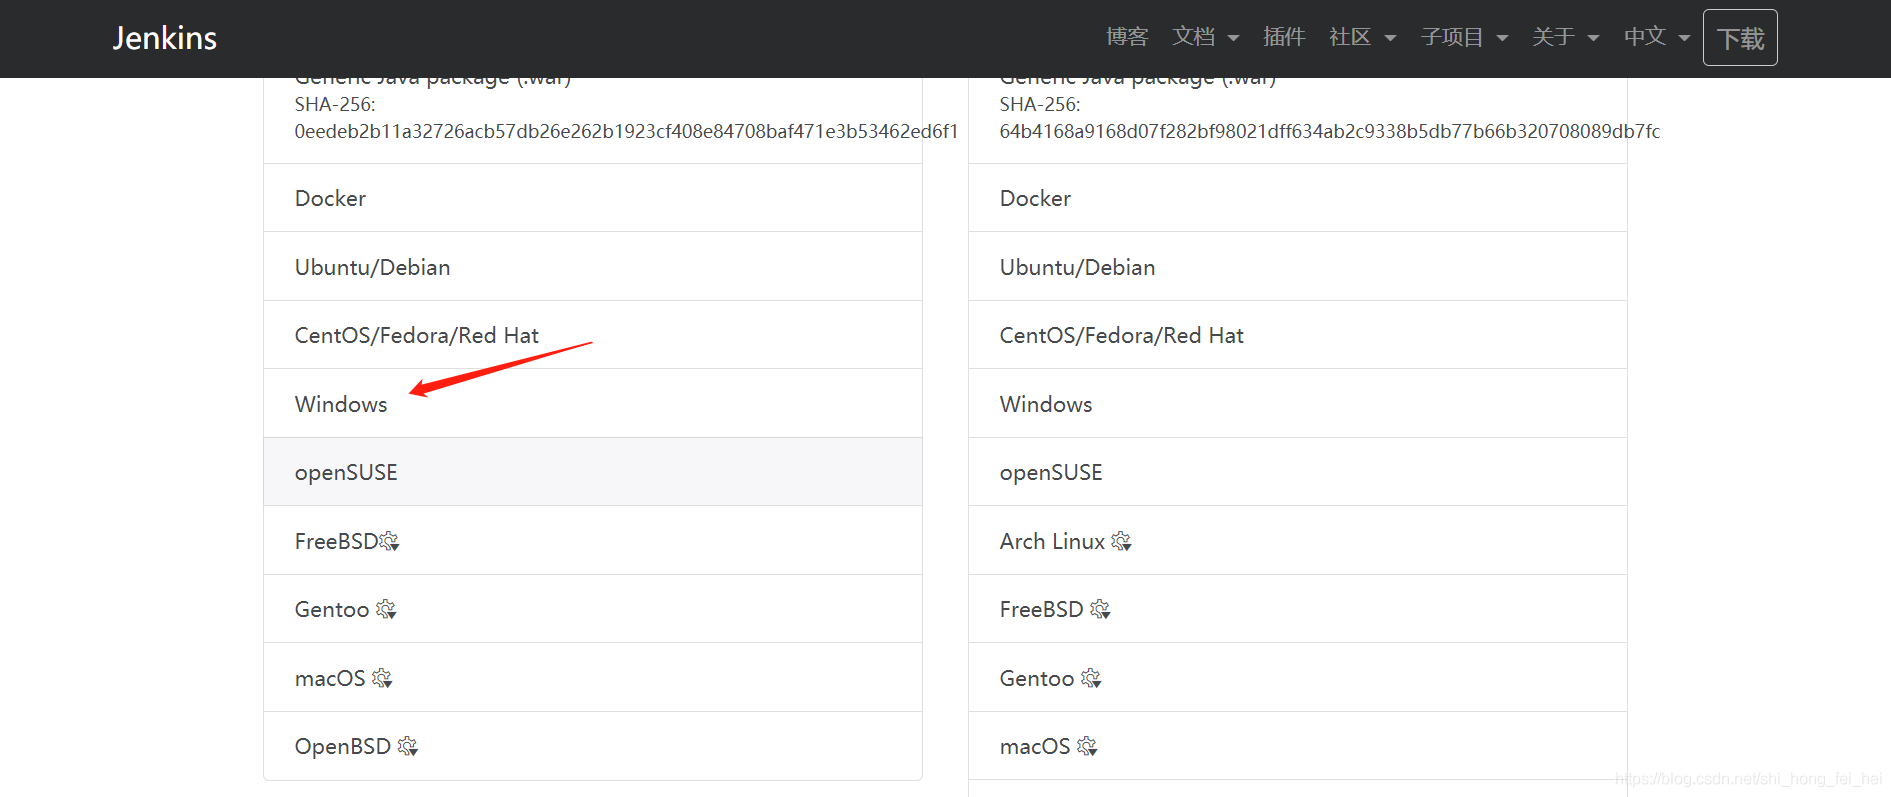Viewport: 1891px width, 797px height.
Task: Select Ubuntu/Debian in the left column
Action: [x=593, y=267]
